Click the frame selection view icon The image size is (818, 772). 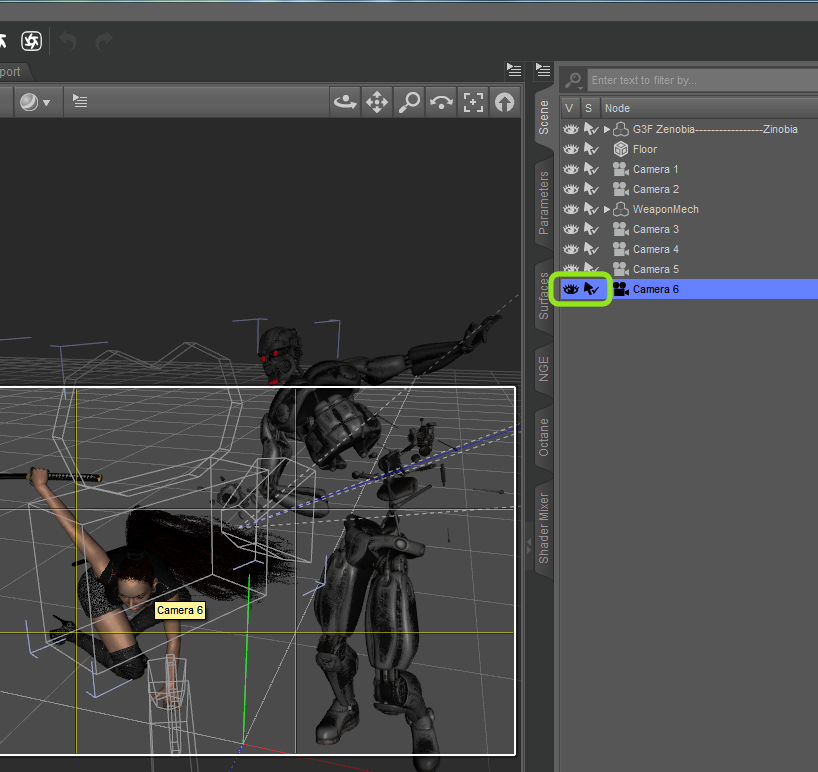point(473,102)
